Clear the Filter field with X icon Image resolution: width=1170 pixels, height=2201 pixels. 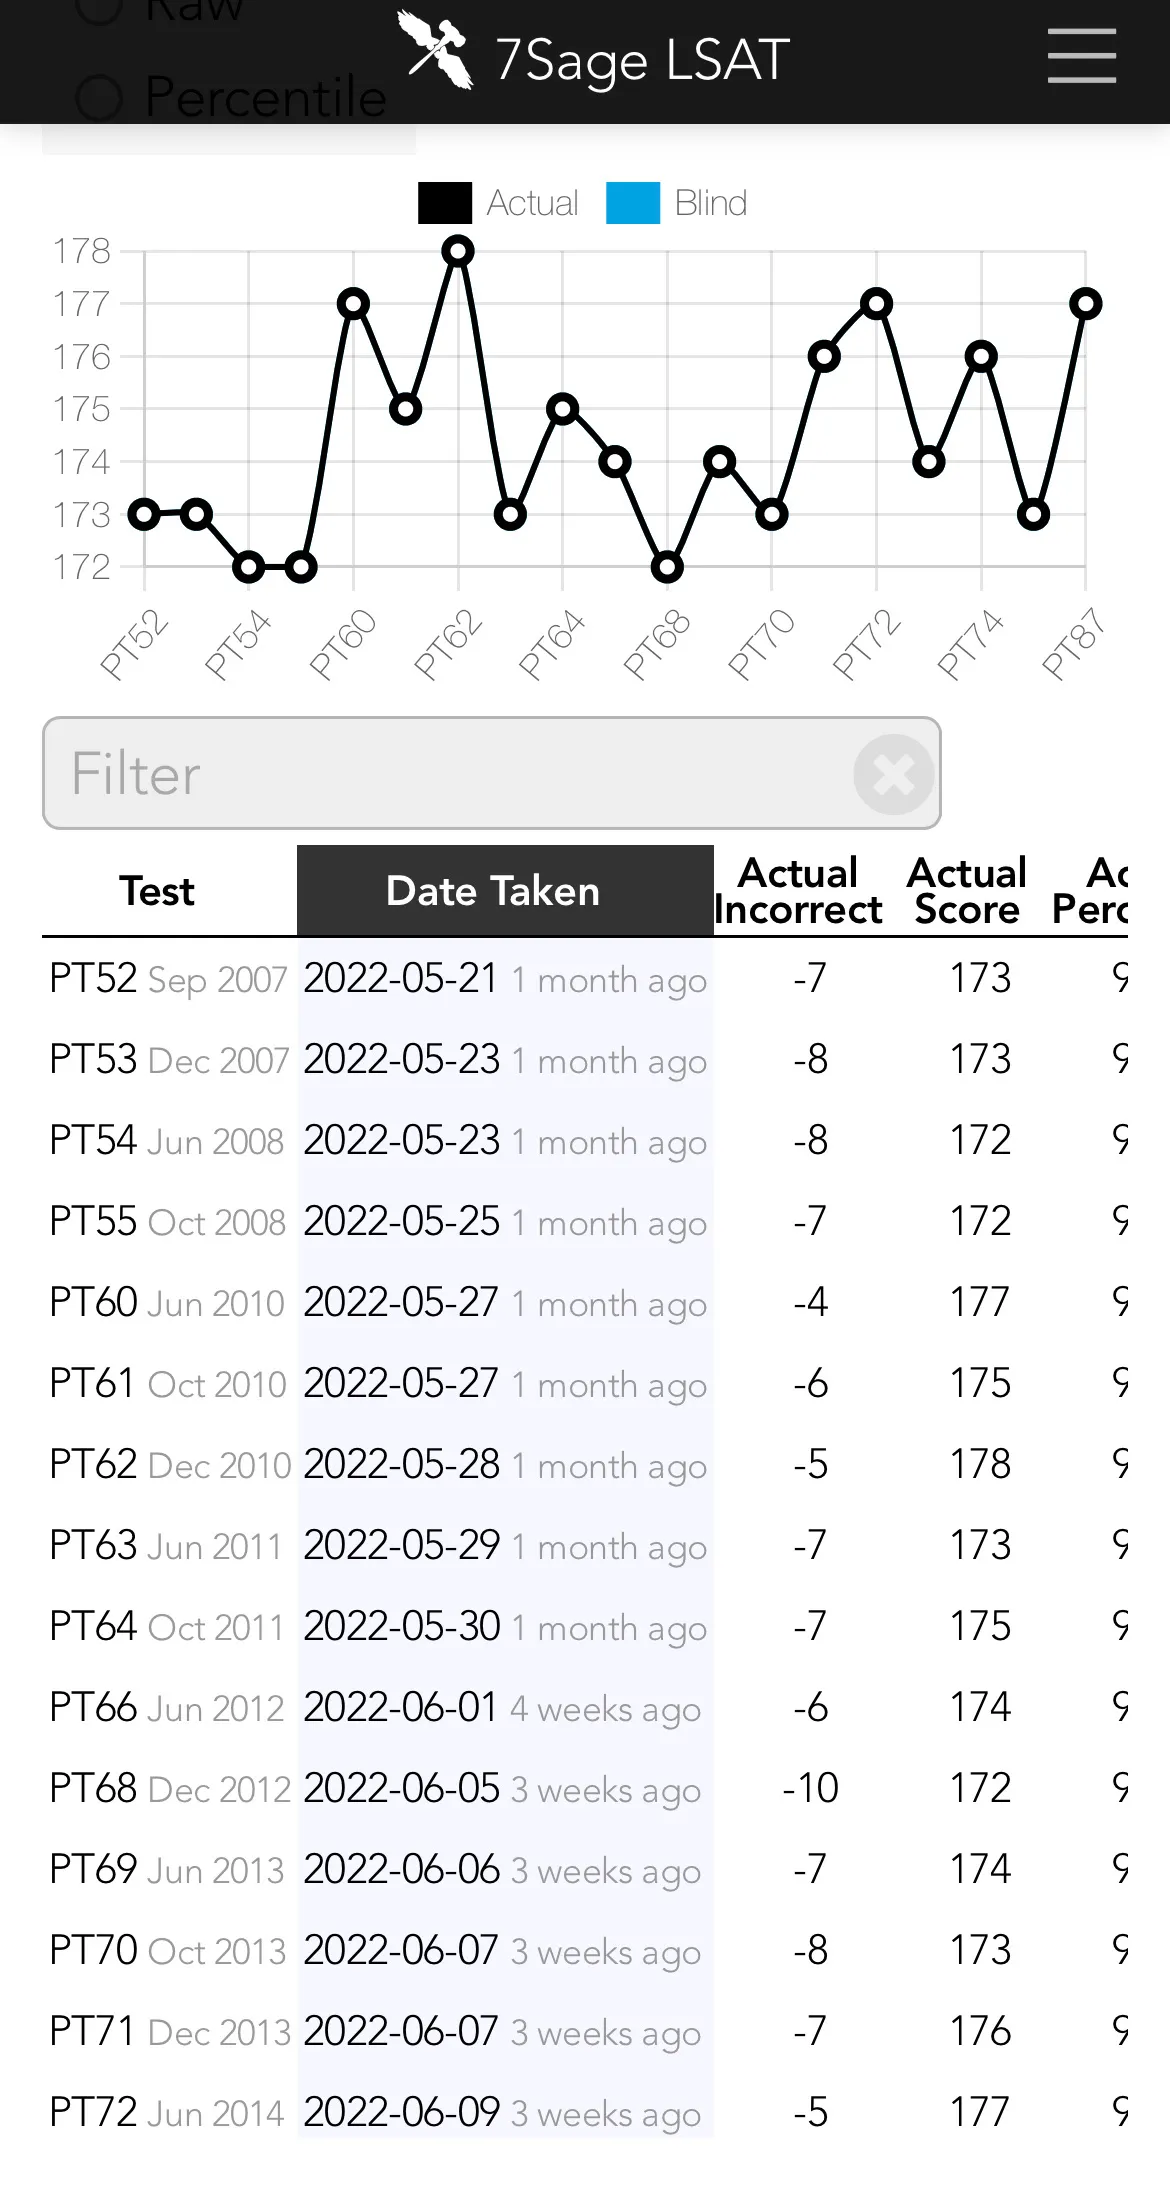[893, 773]
